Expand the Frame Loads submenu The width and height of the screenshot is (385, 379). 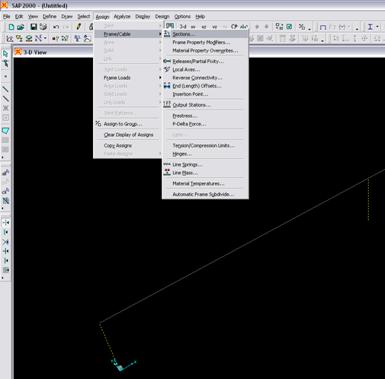click(x=128, y=78)
